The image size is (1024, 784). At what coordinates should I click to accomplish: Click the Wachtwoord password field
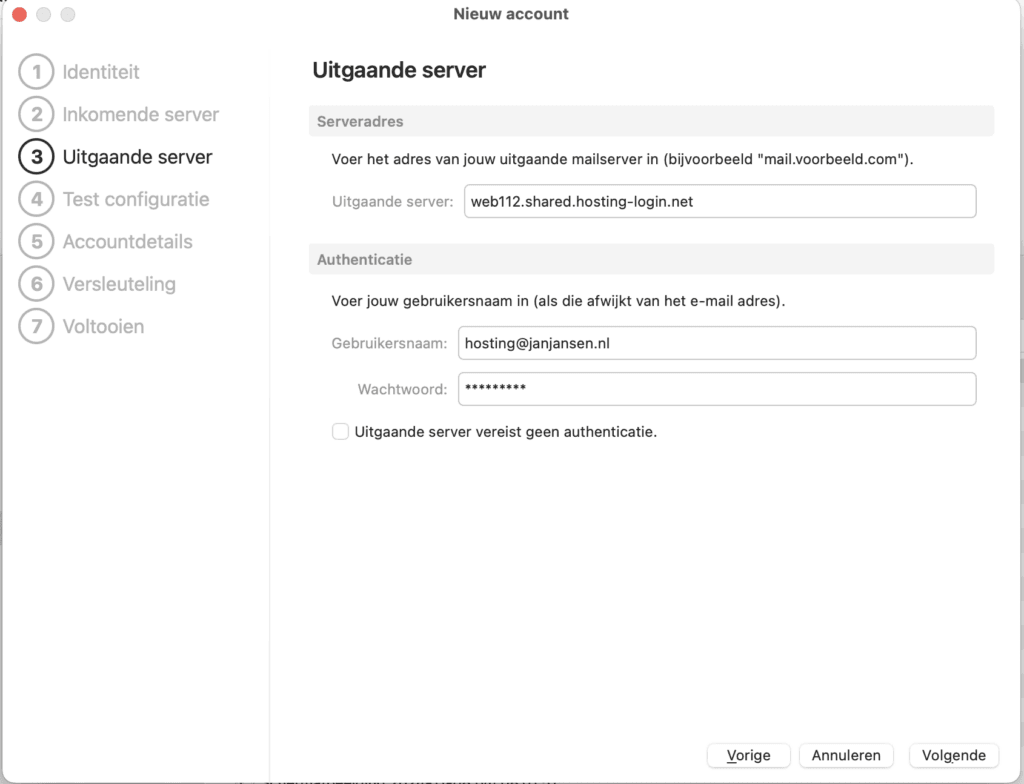(716, 389)
